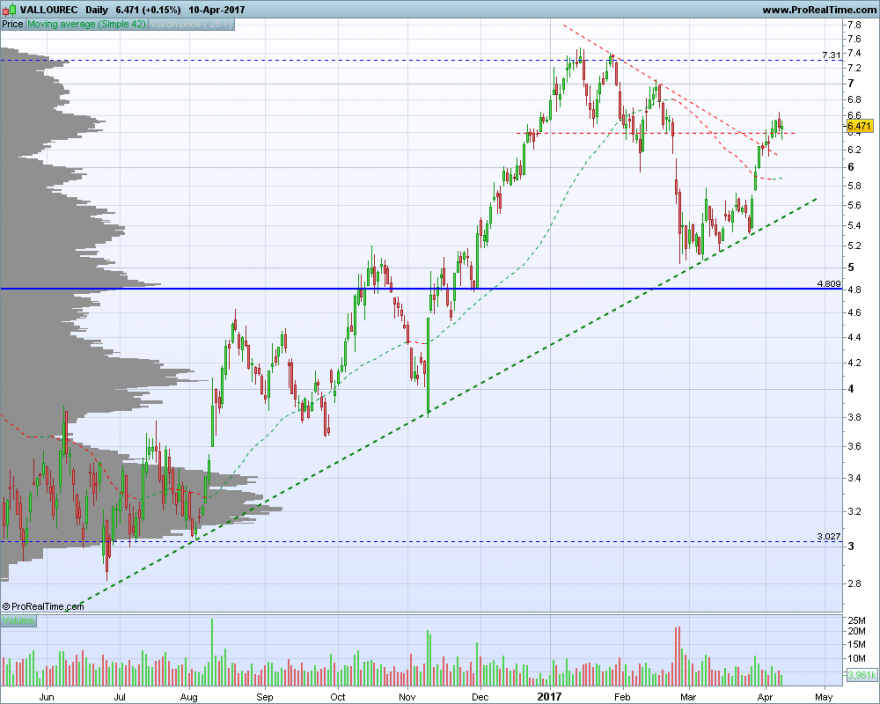Click the Feb label on time axis

[x=622, y=697]
